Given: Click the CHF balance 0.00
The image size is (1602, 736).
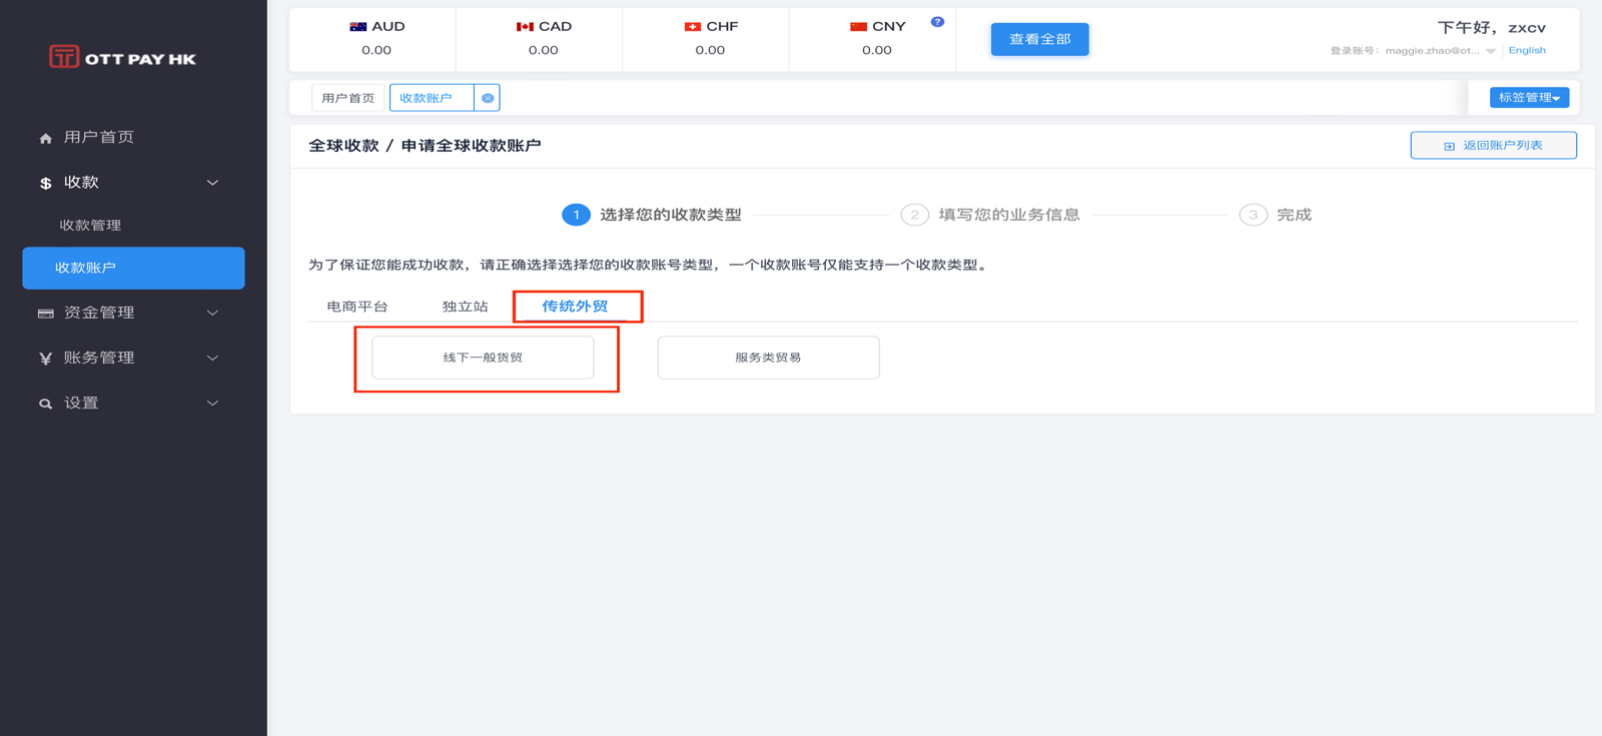Looking at the screenshot, I should click(710, 50).
